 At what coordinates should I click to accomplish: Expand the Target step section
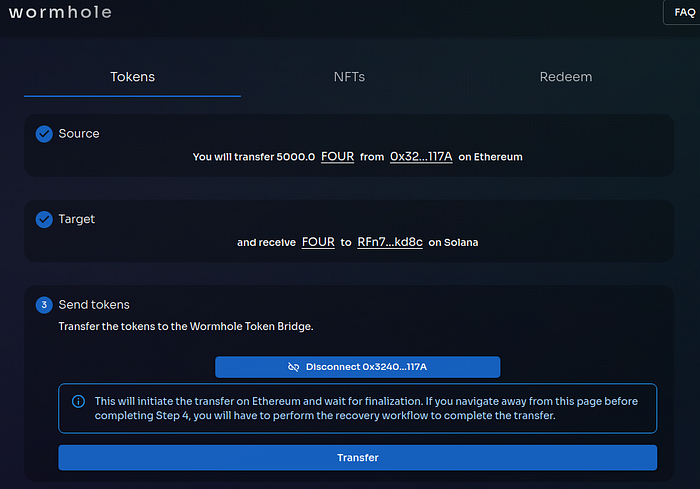coord(77,219)
